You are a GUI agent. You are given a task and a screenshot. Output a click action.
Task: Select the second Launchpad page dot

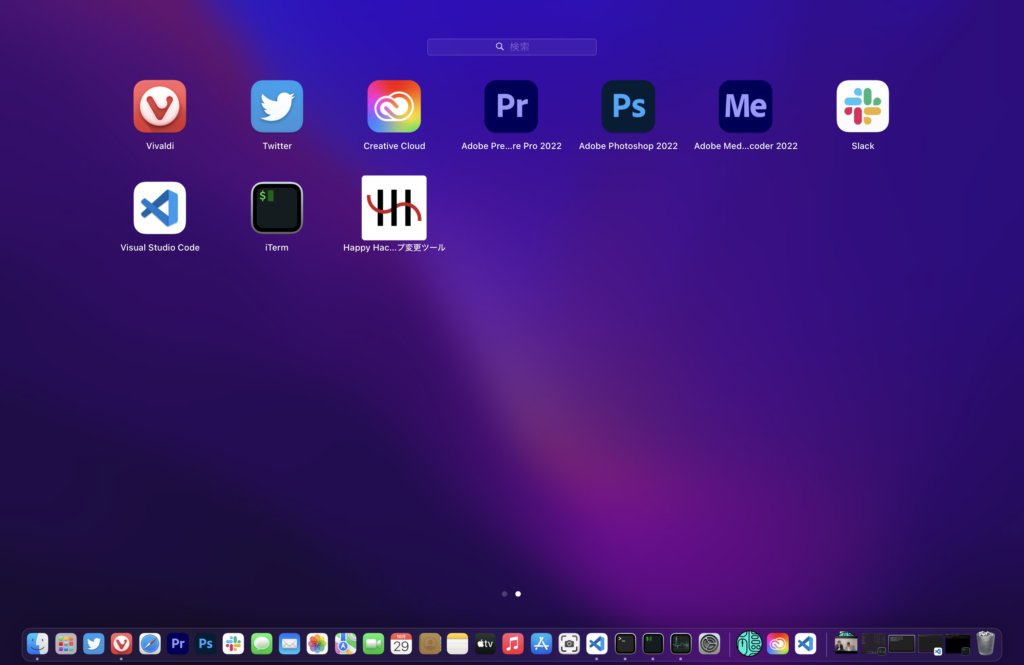518,594
